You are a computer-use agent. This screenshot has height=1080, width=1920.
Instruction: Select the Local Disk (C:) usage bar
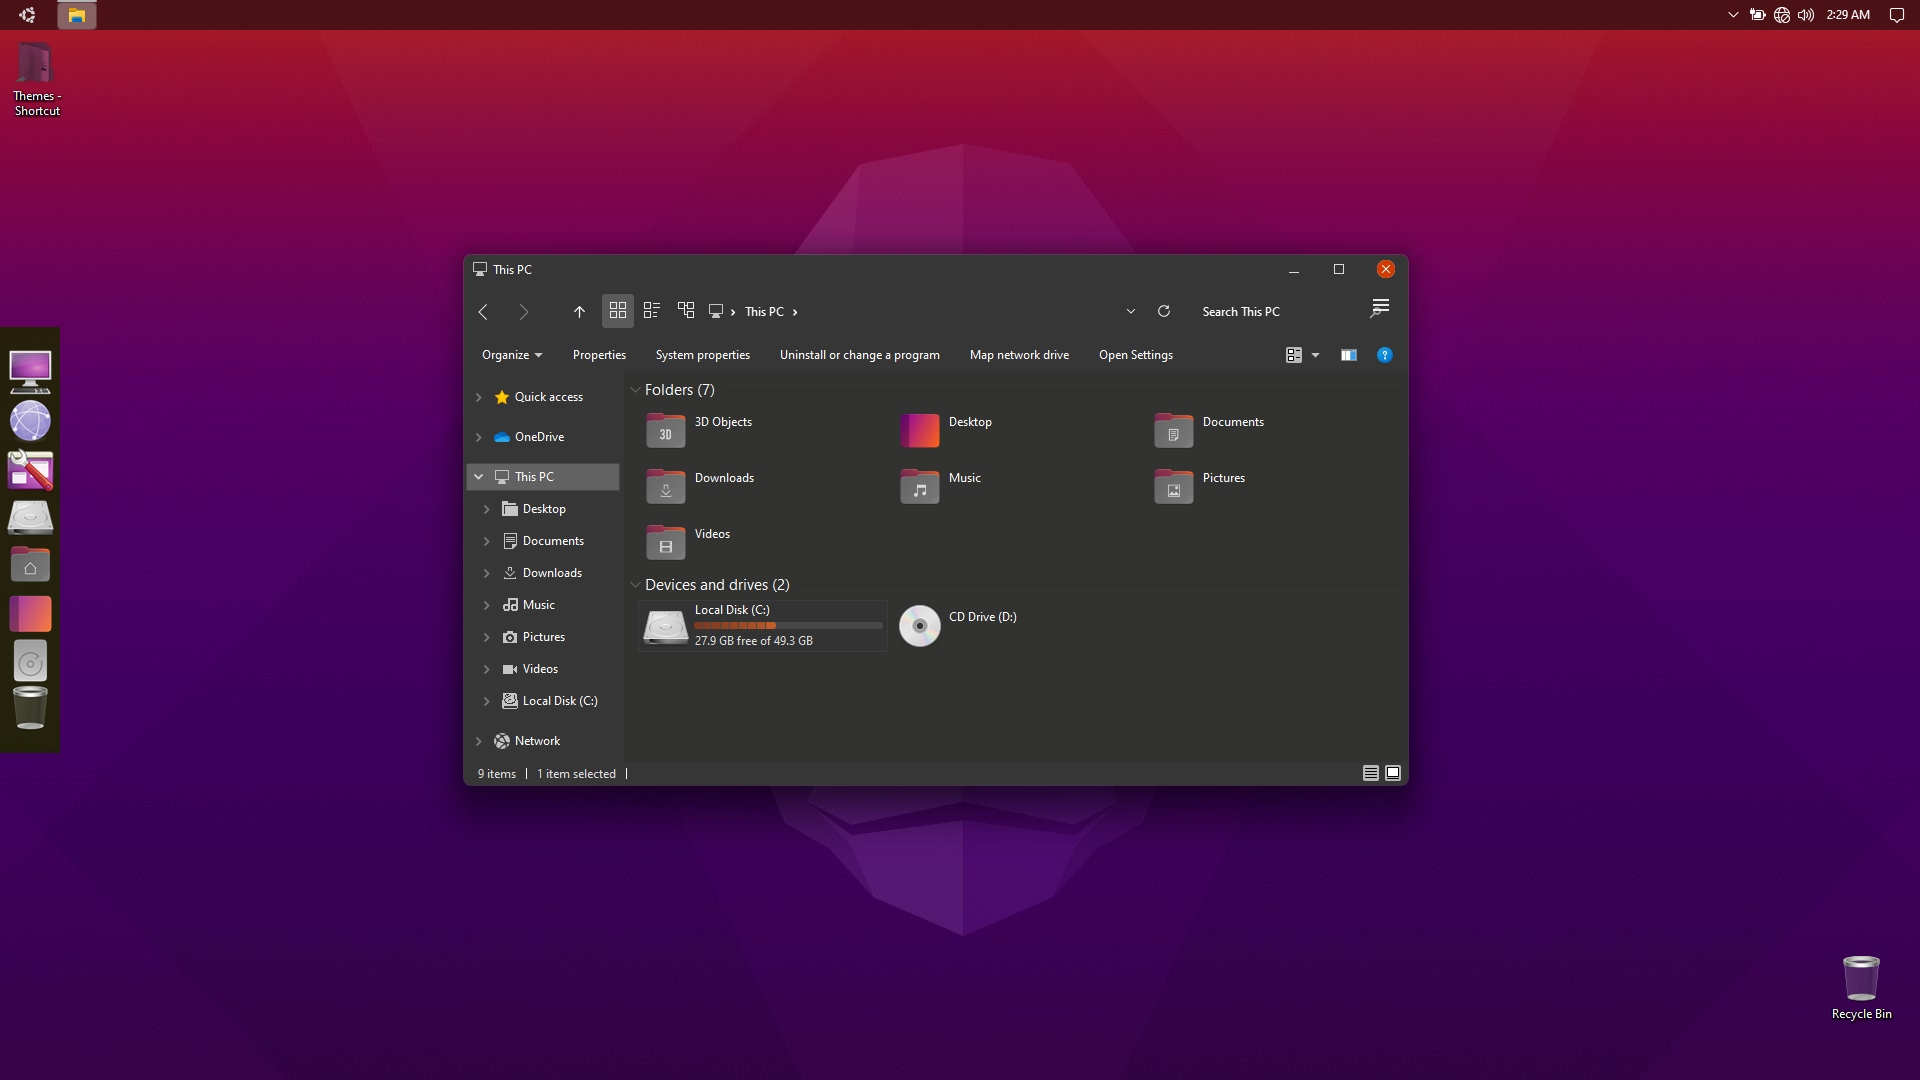[788, 626]
